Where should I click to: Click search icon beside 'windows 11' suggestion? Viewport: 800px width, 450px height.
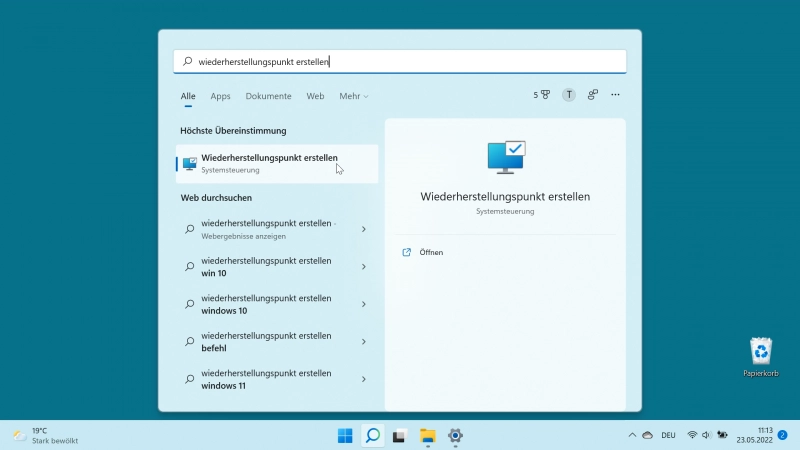click(189, 379)
